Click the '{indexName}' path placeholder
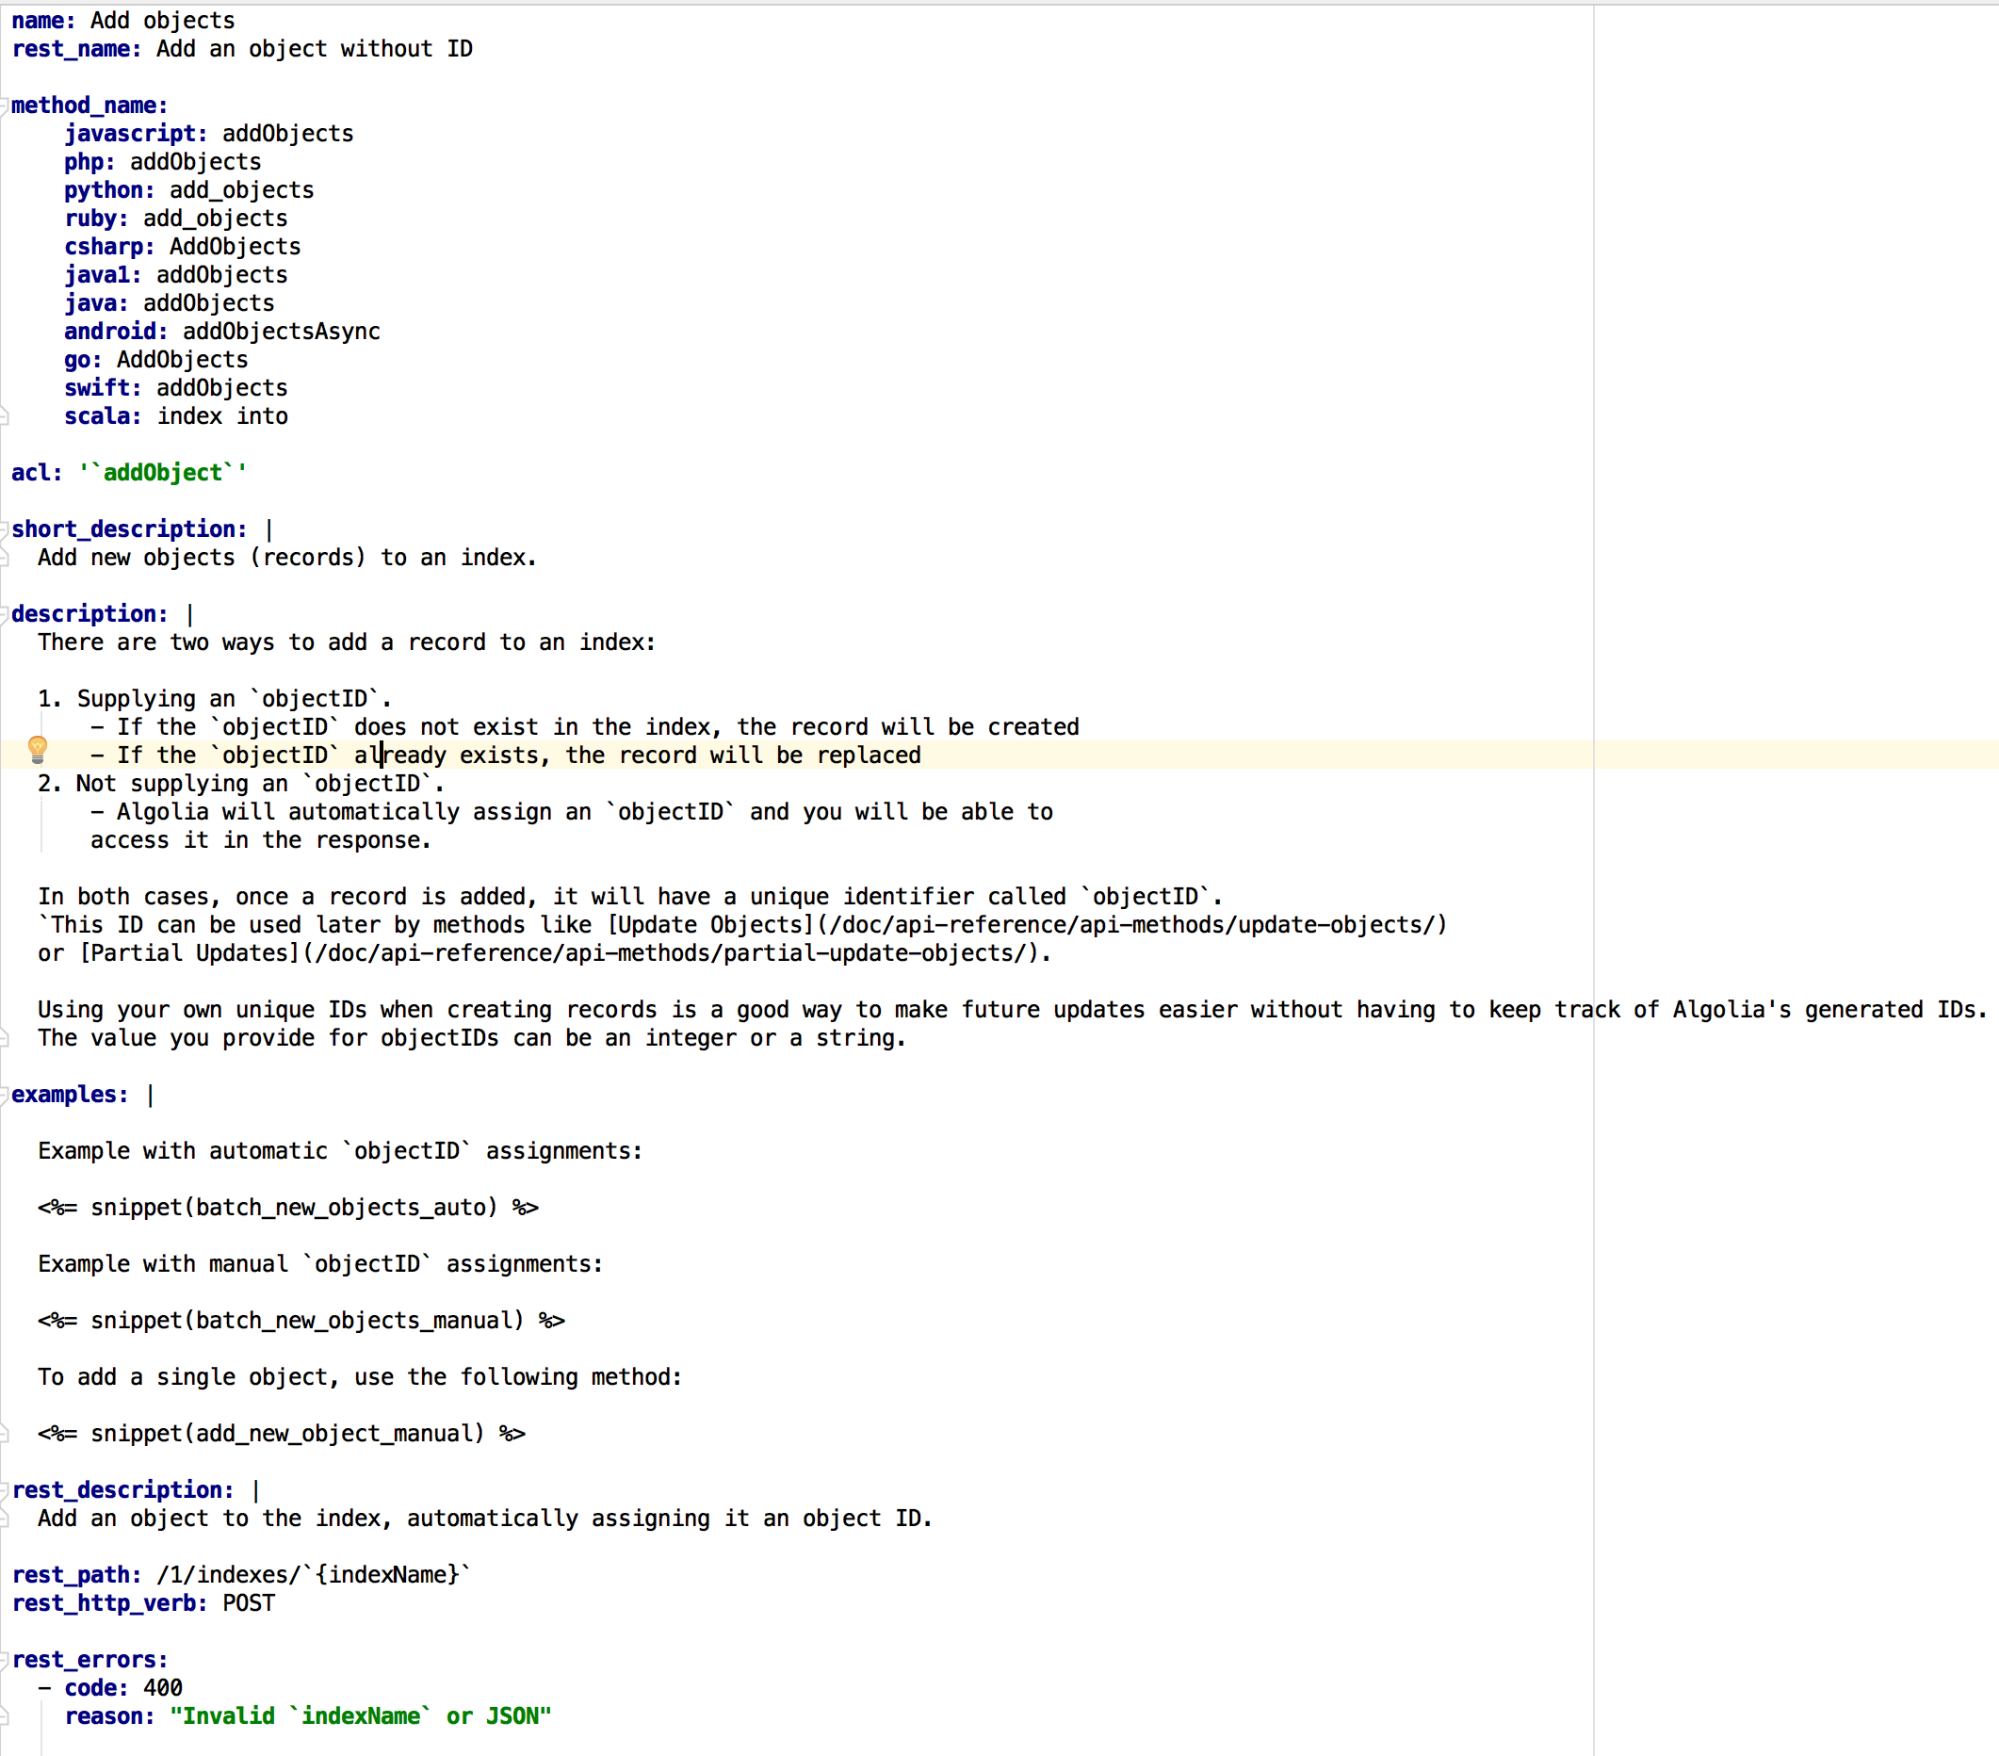The height and width of the screenshot is (1756, 1999). click(387, 1575)
